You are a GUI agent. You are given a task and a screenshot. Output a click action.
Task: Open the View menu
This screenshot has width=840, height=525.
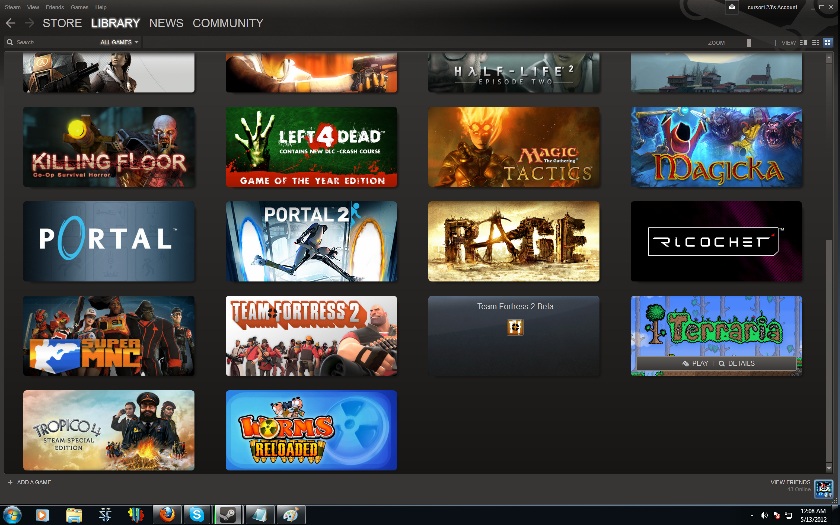(x=33, y=7)
